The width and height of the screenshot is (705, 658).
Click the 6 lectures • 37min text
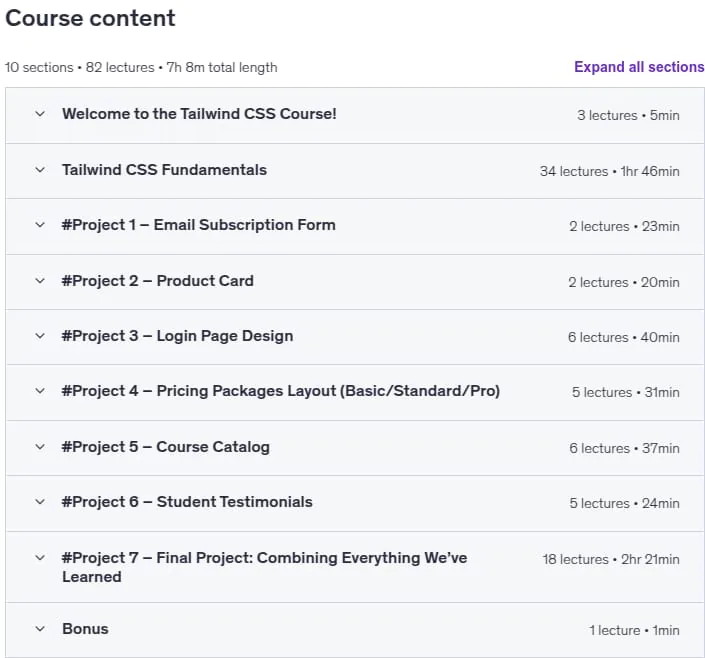click(x=625, y=448)
